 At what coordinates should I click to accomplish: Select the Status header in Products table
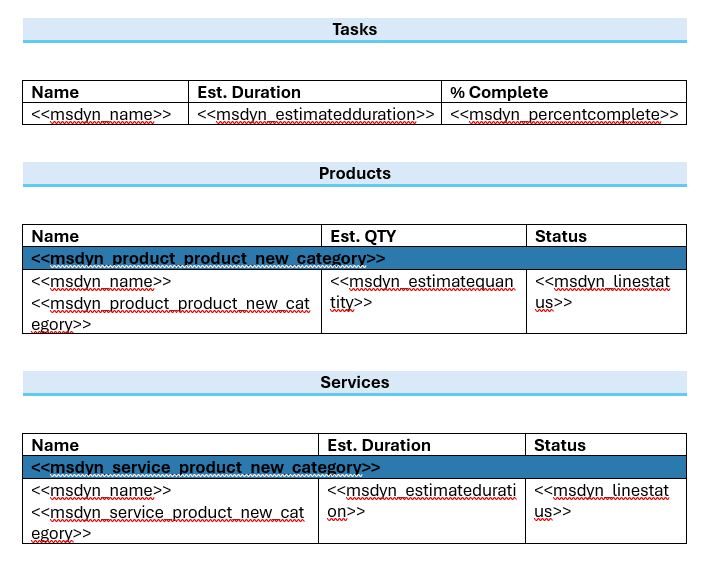561,236
